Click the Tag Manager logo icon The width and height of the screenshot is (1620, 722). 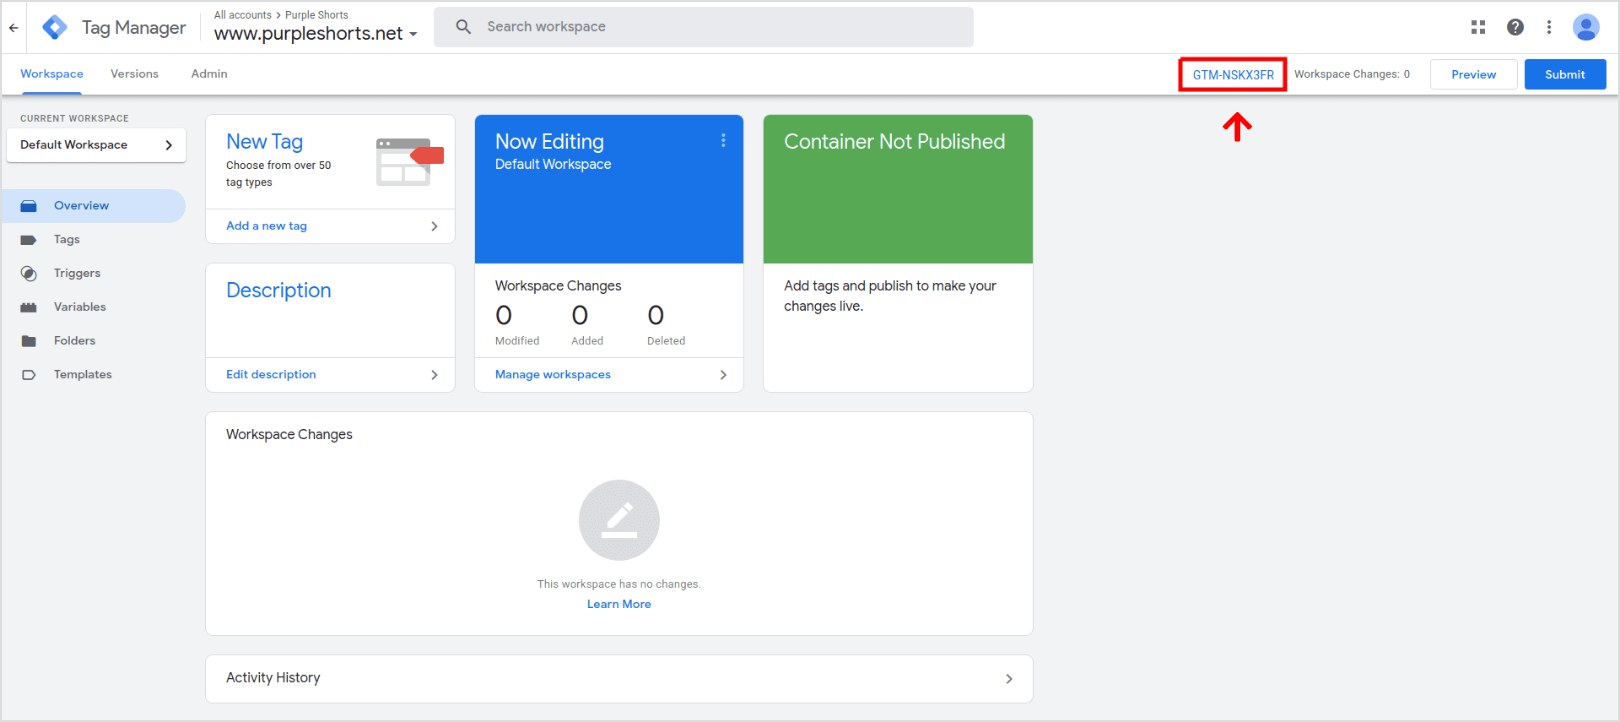(55, 28)
